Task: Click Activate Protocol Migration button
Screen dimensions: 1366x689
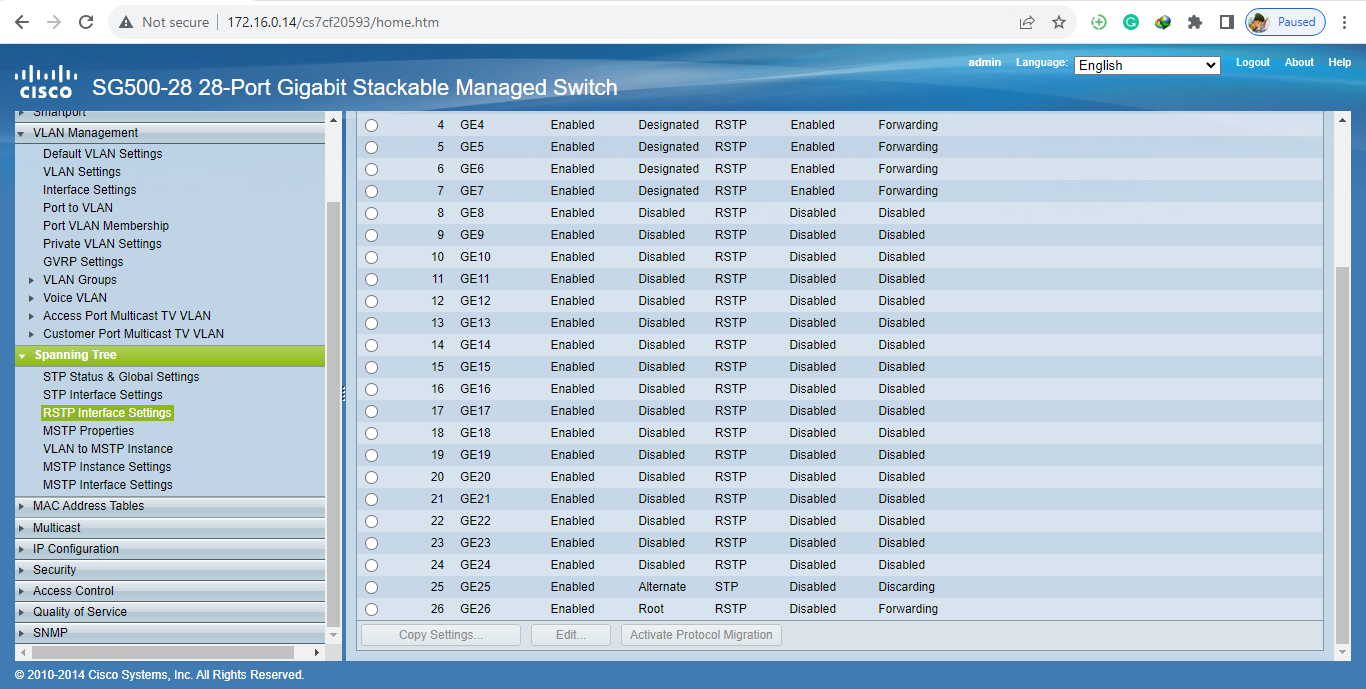Action: coord(701,635)
